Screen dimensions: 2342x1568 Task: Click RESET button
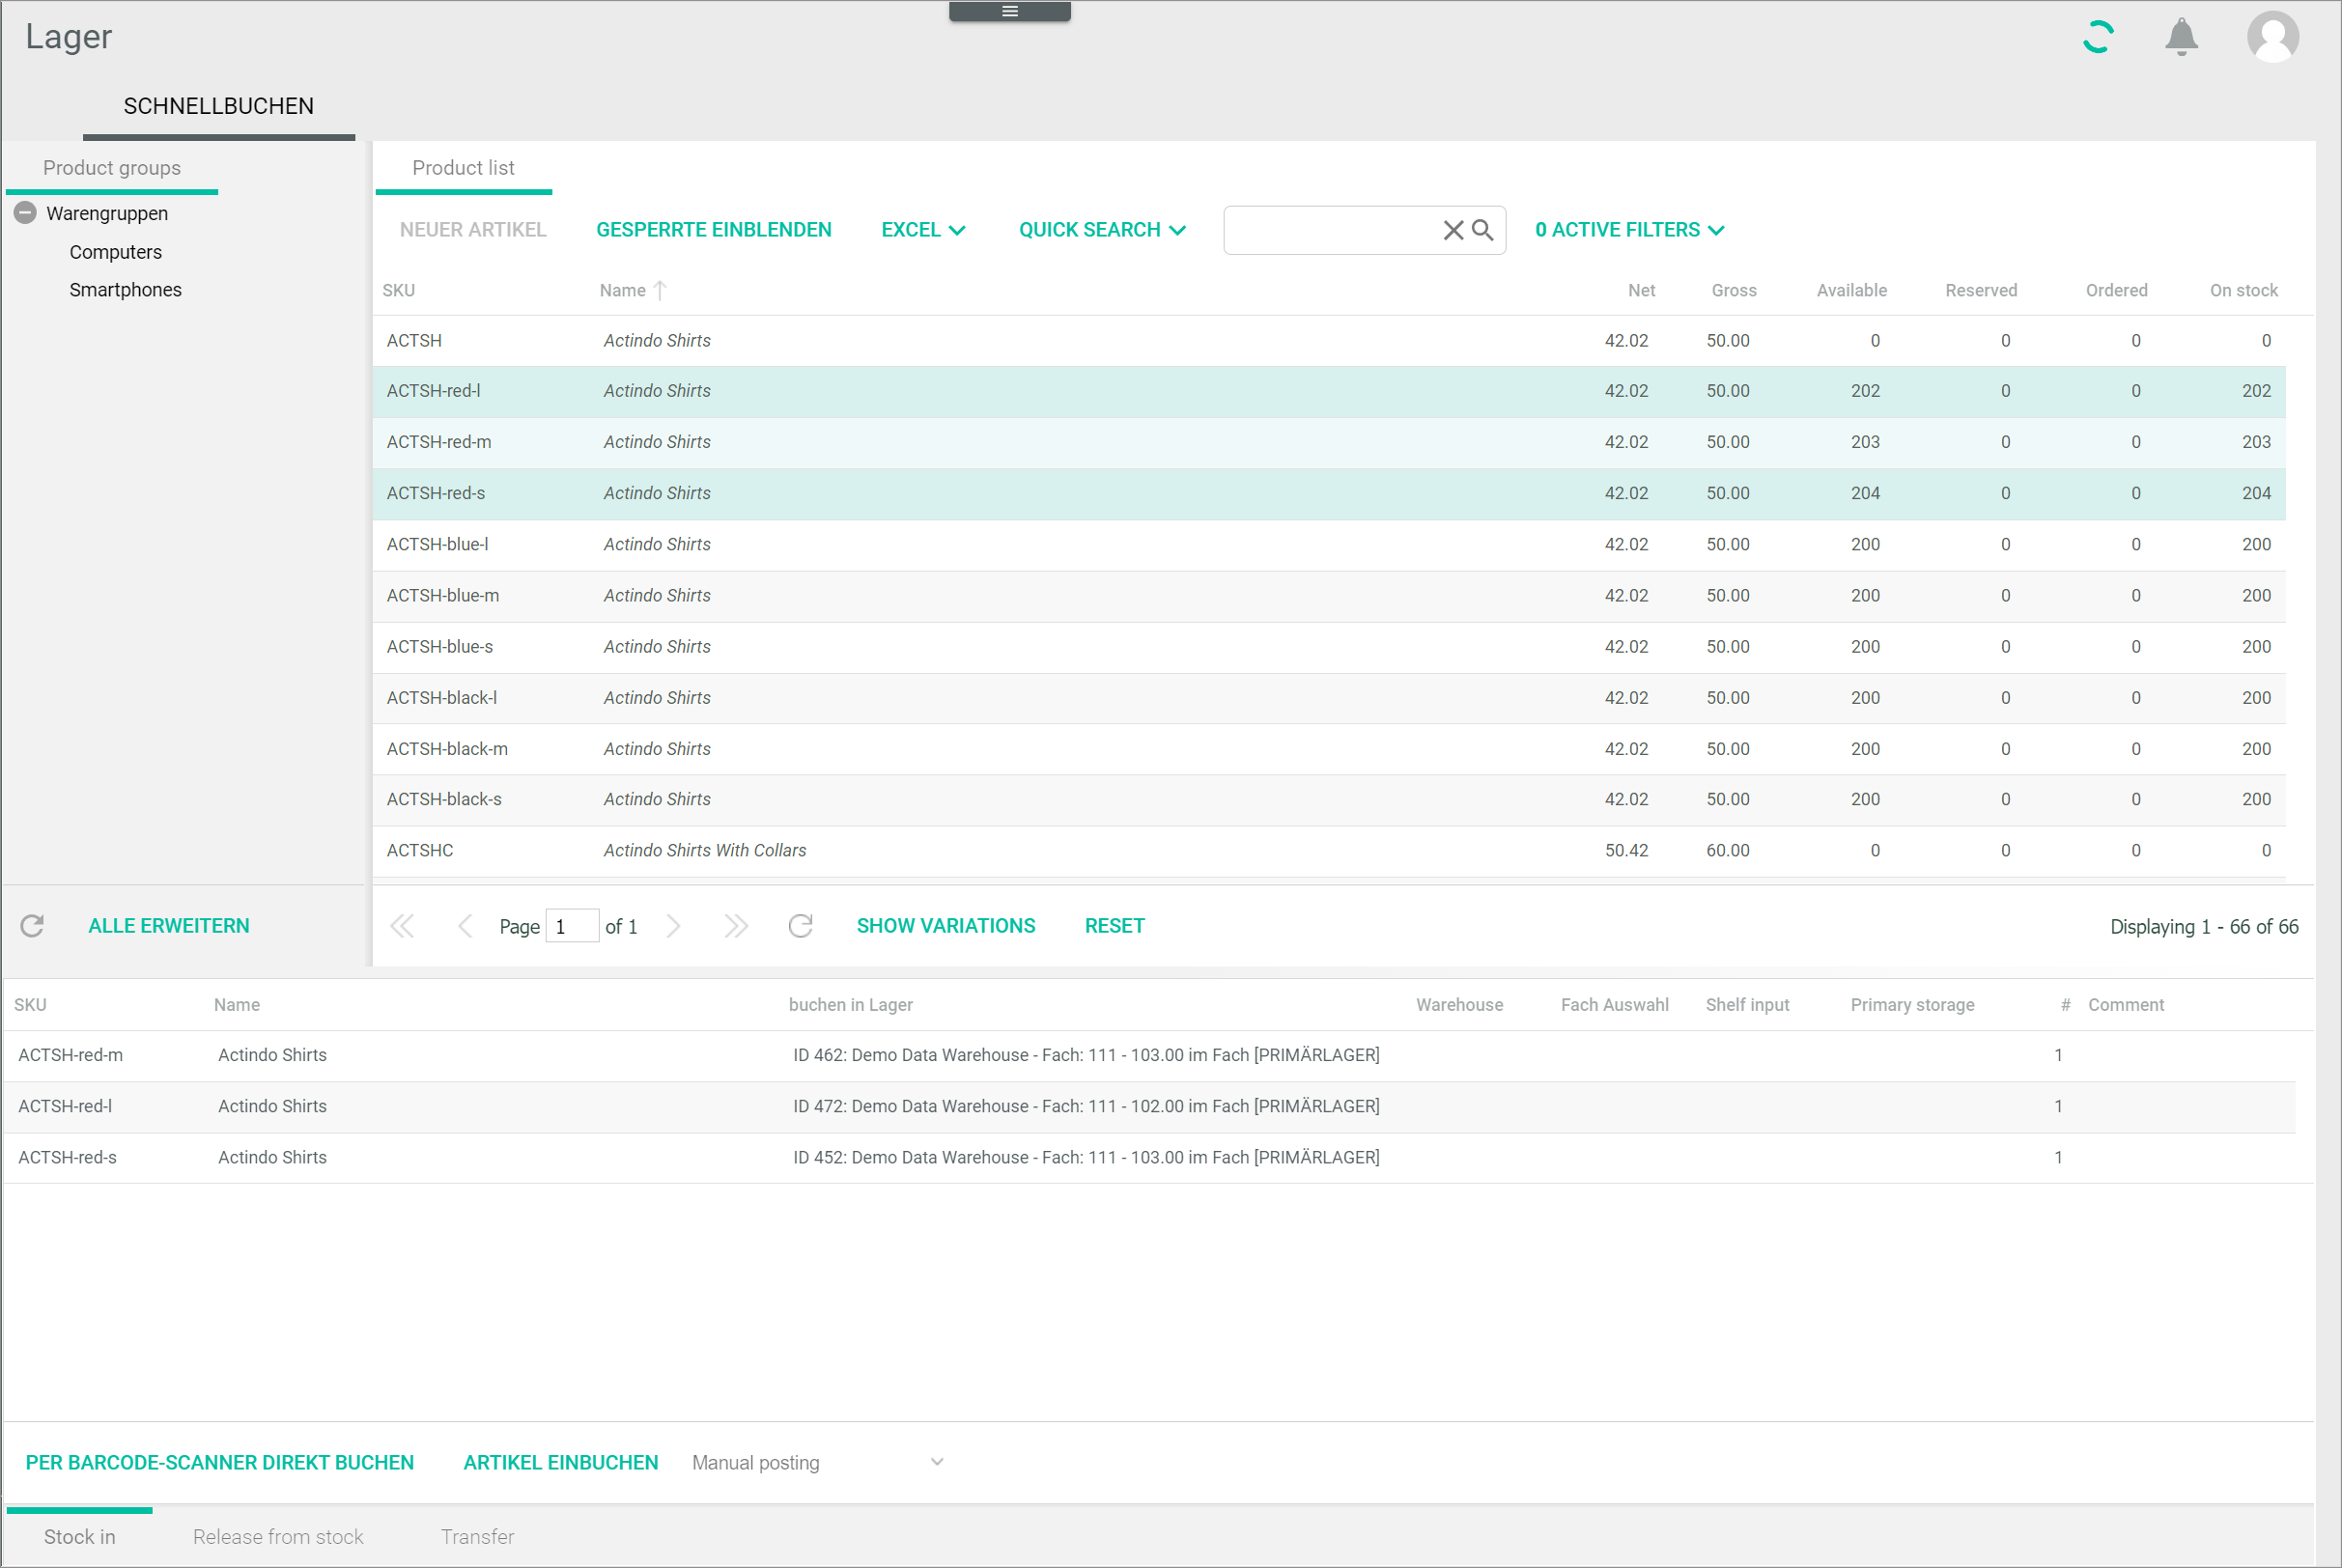pyautogui.click(x=1115, y=926)
